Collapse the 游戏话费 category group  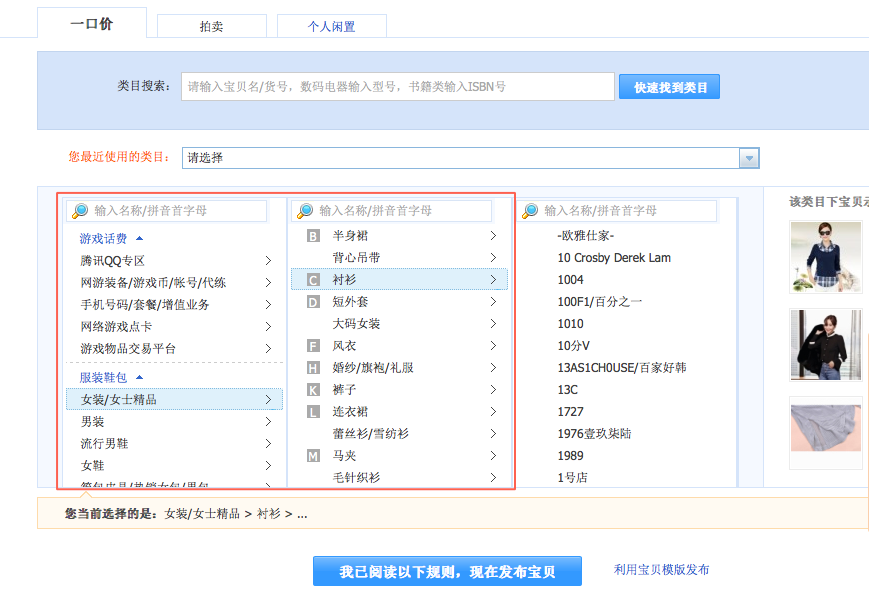139,239
